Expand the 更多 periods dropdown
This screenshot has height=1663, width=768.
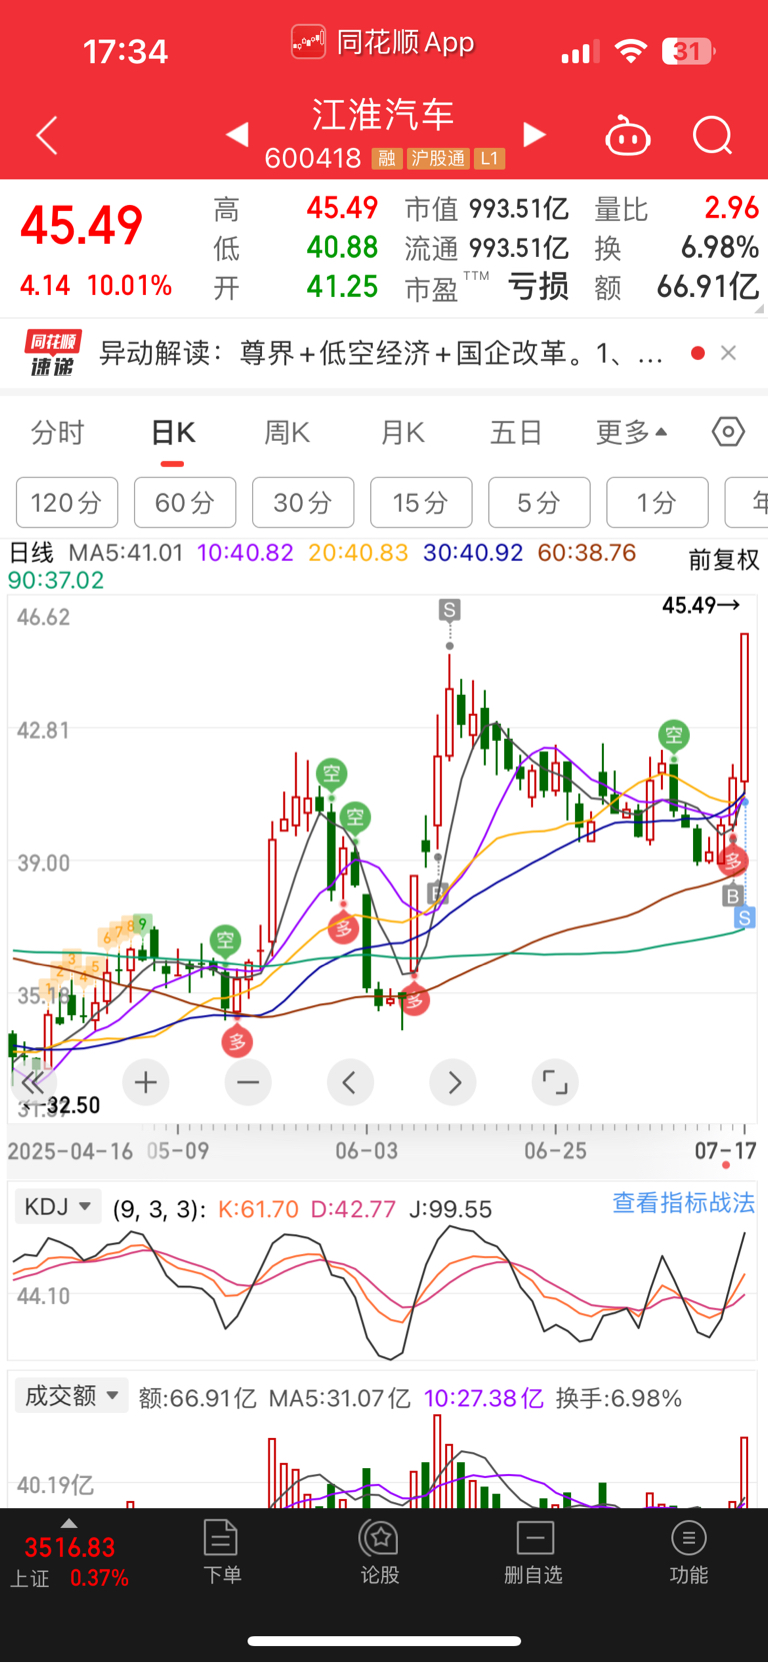(x=631, y=433)
